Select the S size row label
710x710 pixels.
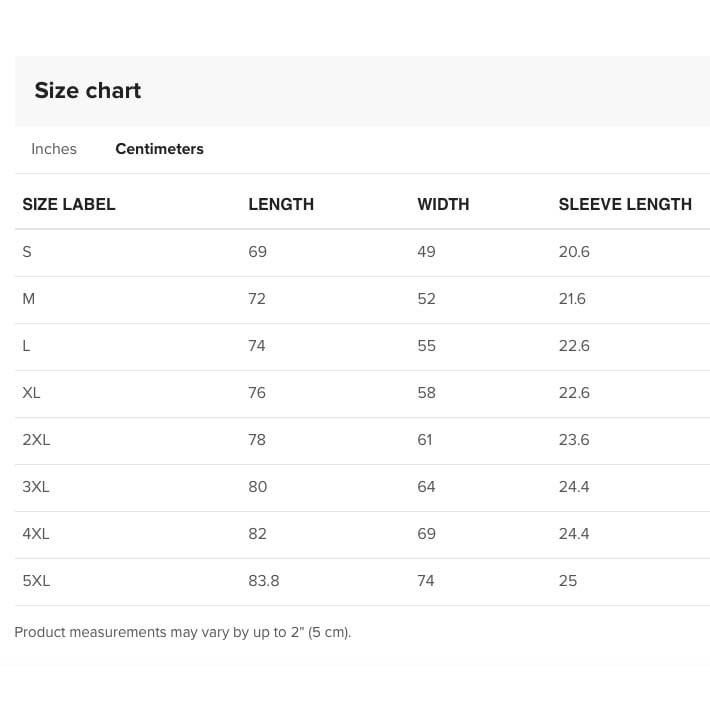pos(27,252)
